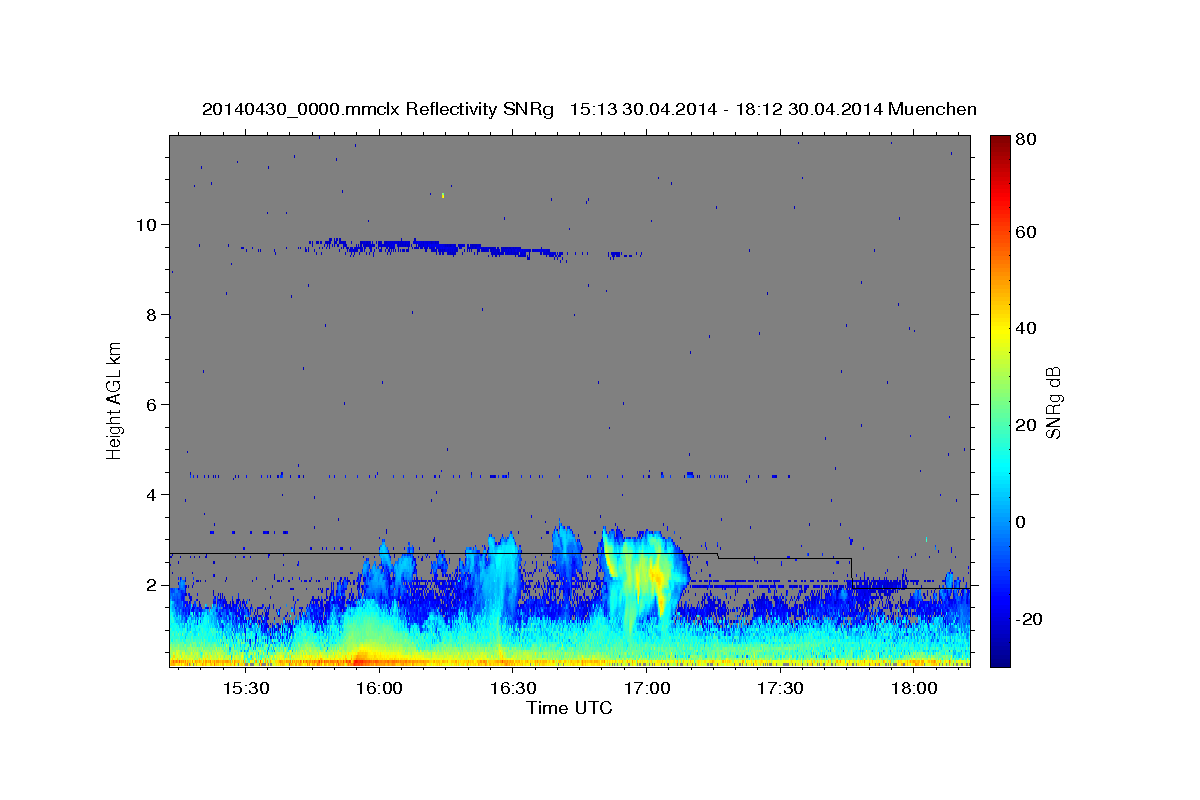
Task: Click the colorbar value 40
Action: (1028, 328)
